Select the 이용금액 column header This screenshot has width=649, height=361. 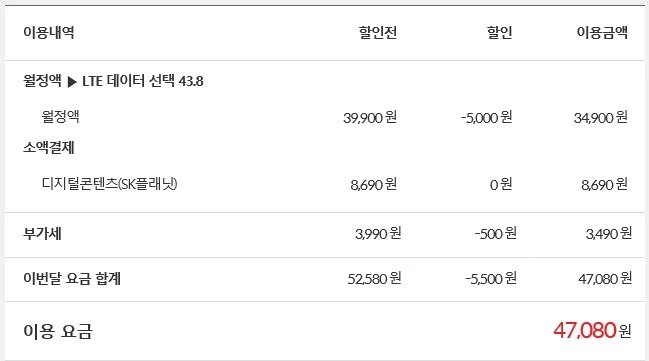pos(602,32)
